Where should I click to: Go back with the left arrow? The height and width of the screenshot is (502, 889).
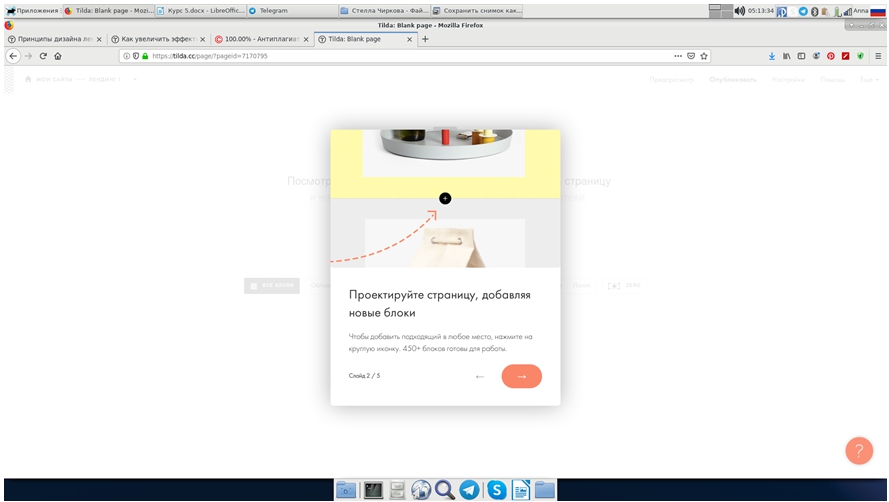coord(480,377)
